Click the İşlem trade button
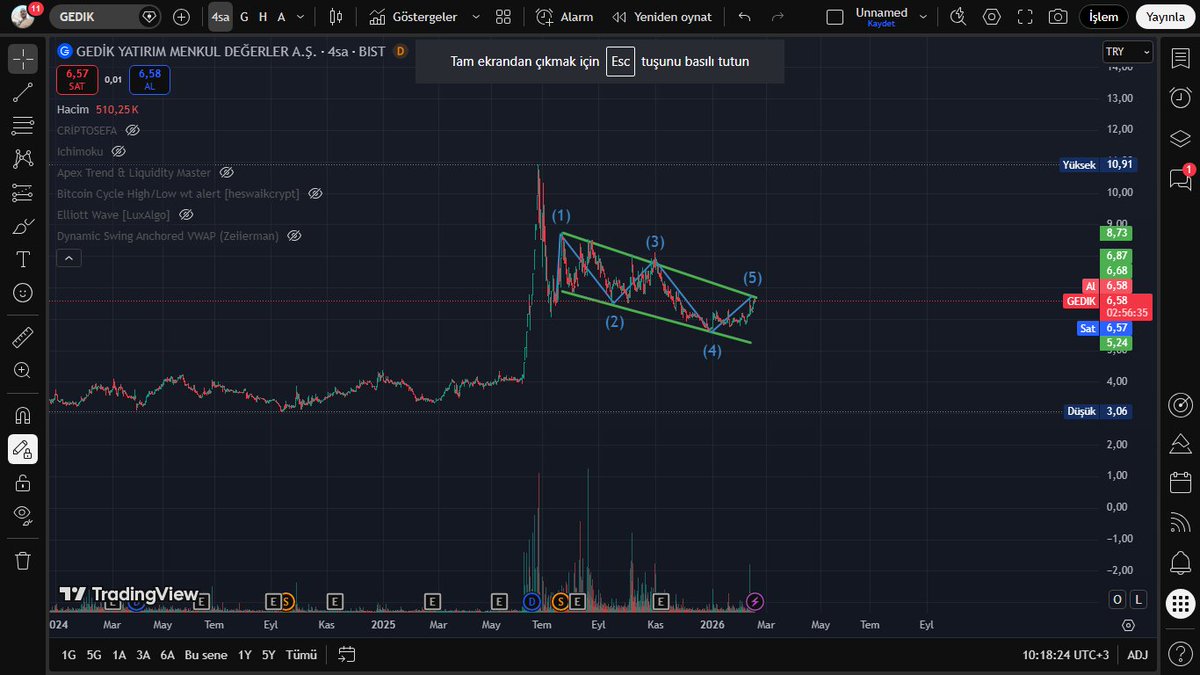1200x675 pixels. pyautogui.click(x=1104, y=17)
